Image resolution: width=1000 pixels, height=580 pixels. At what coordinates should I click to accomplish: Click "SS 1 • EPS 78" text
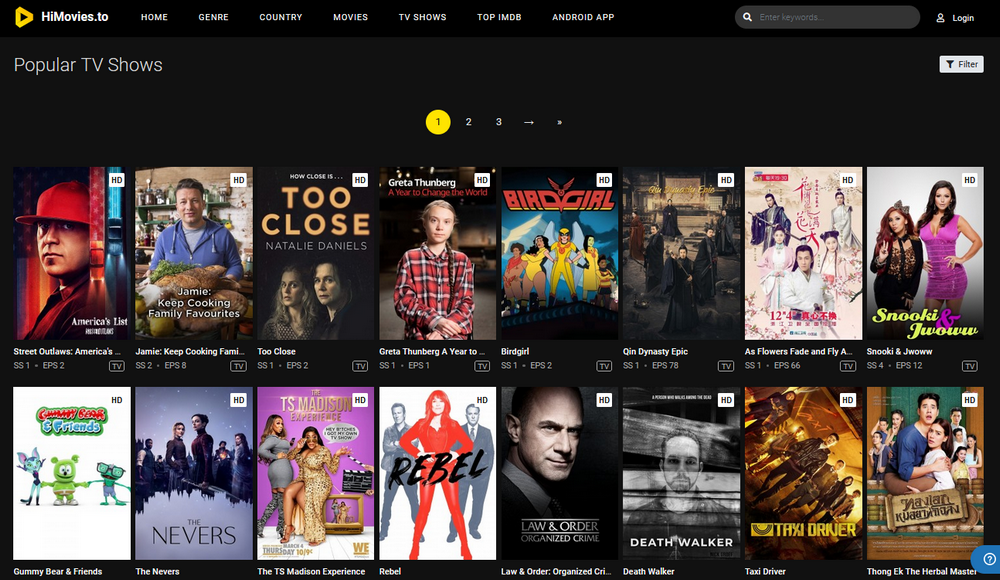(x=651, y=366)
